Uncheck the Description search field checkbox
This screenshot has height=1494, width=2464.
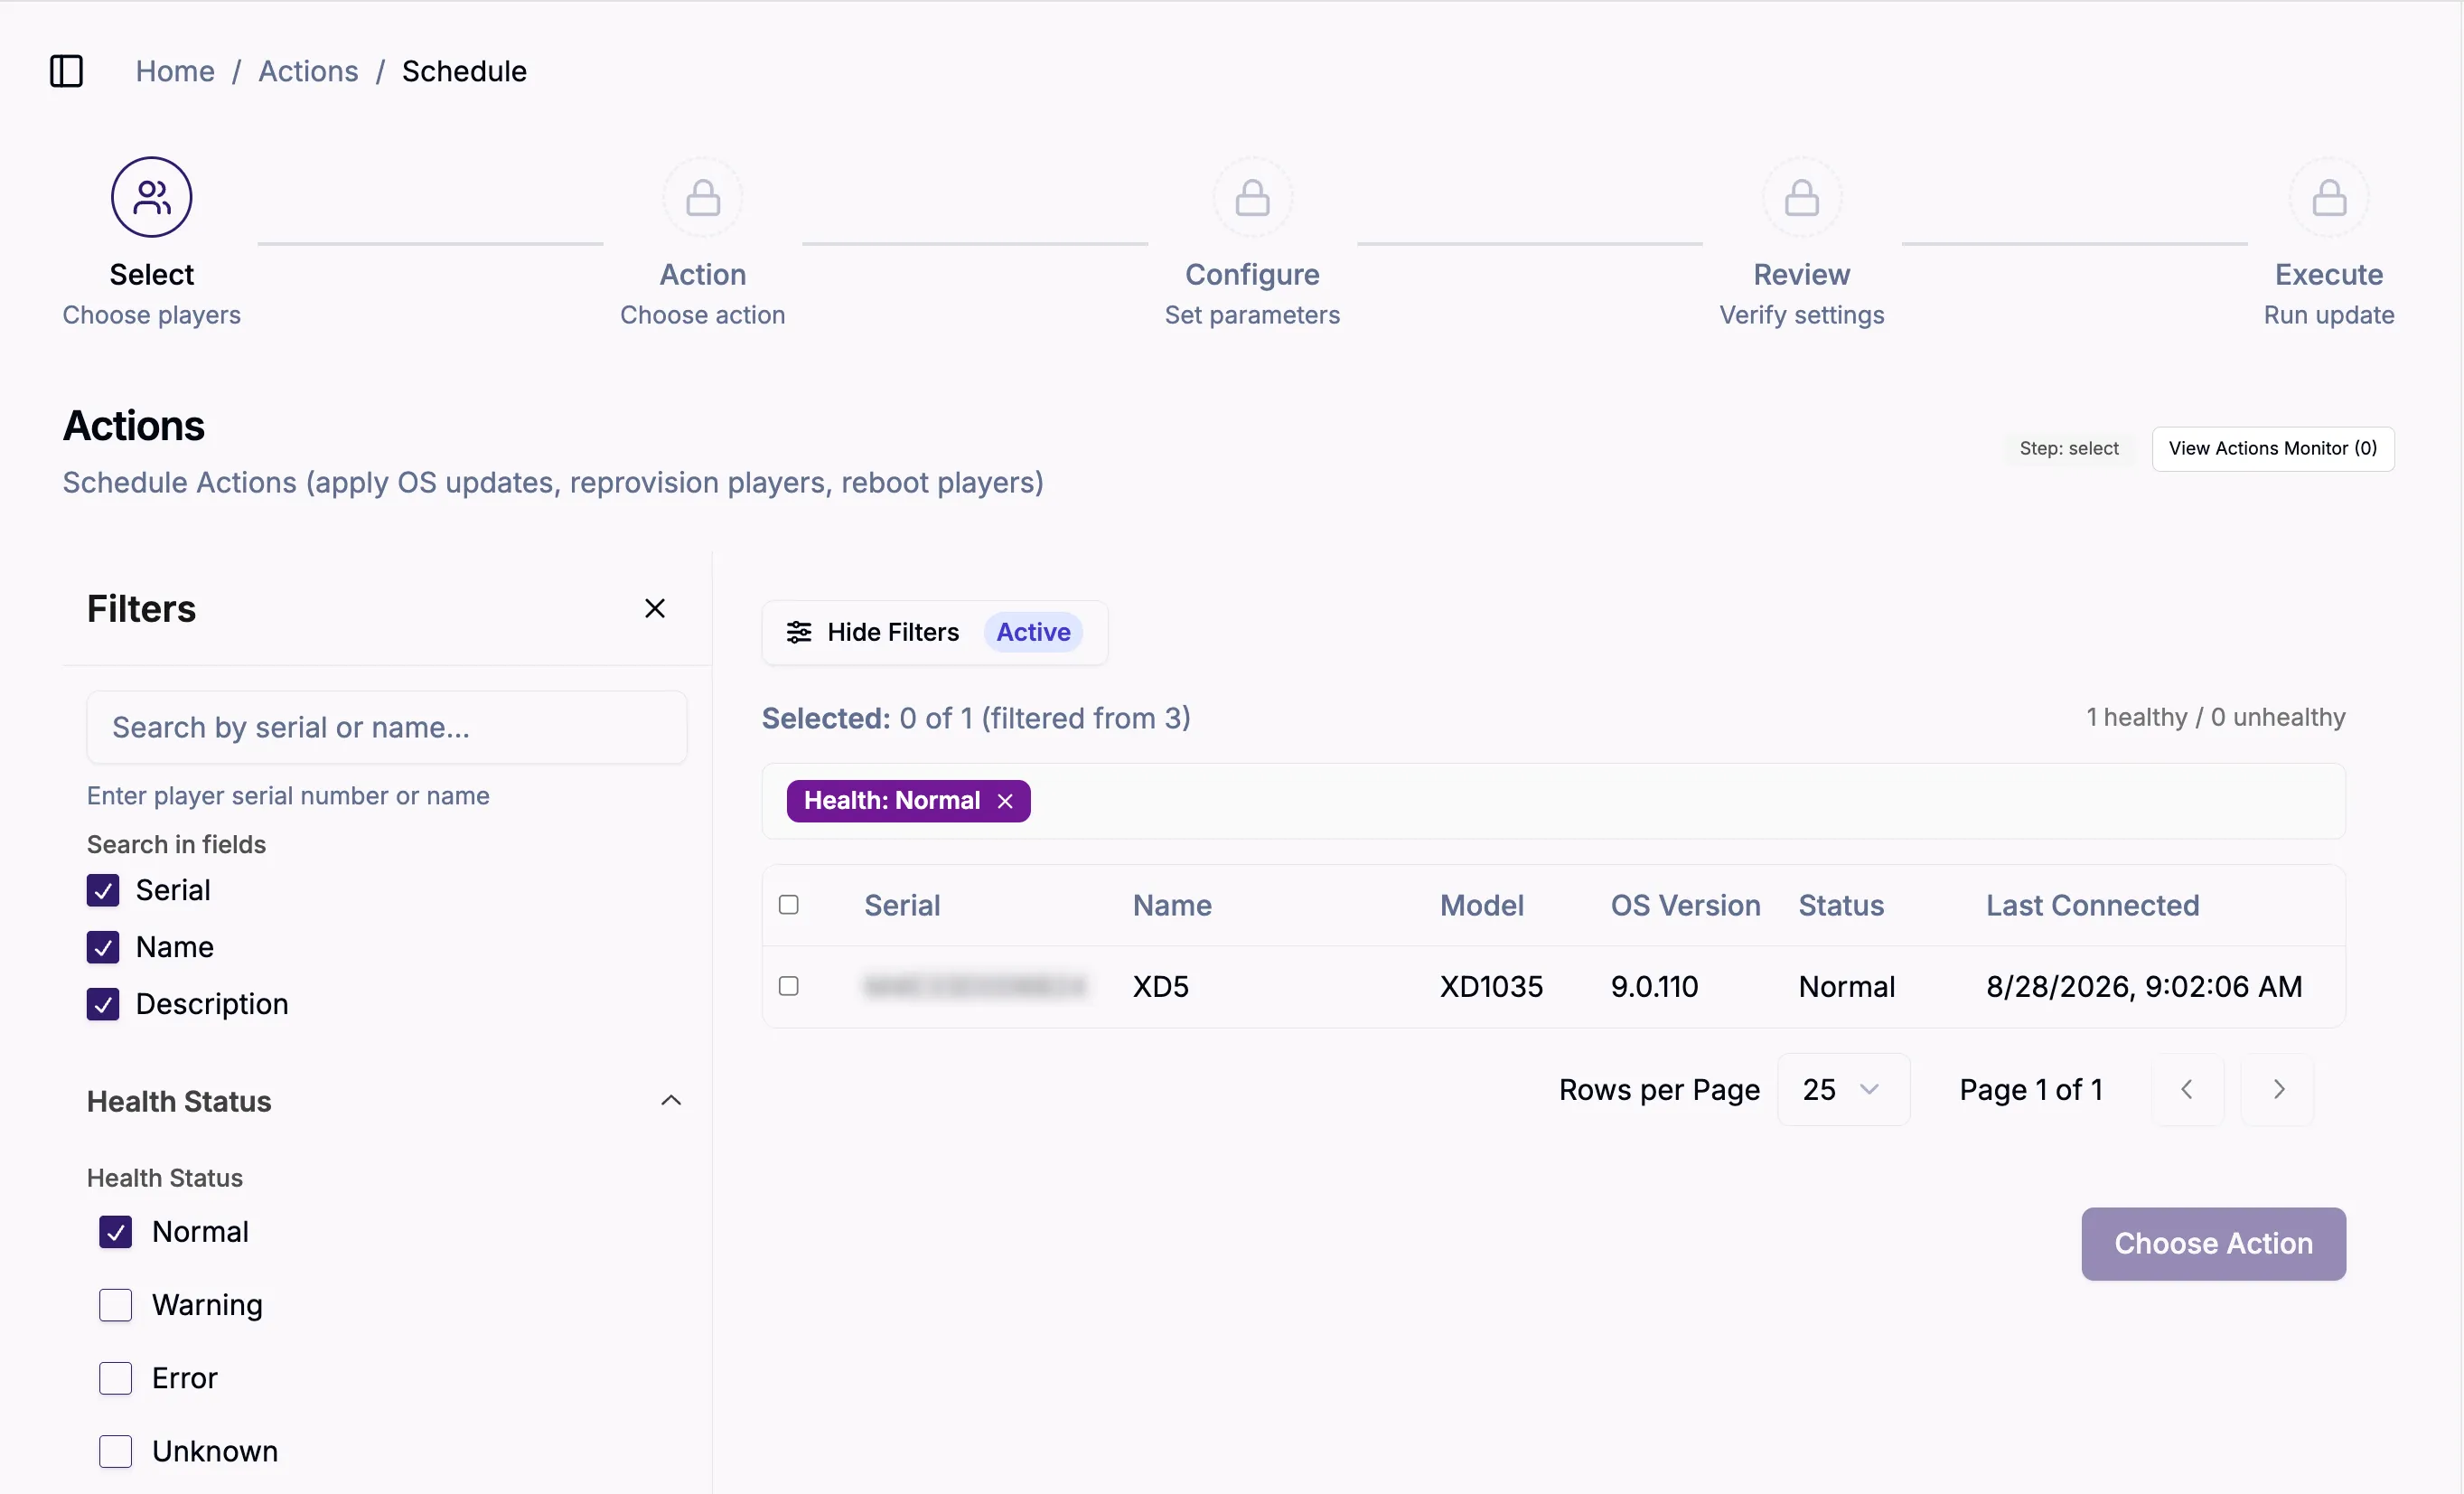pyautogui.click(x=103, y=1004)
